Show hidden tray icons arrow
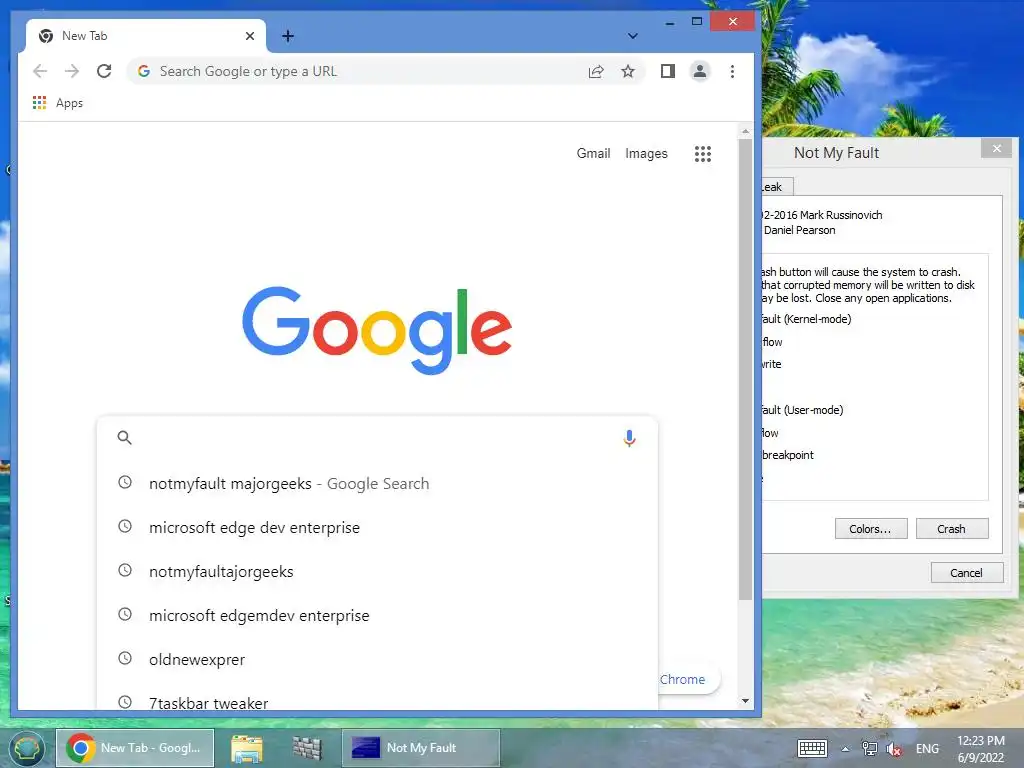 pyautogui.click(x=845, y=749)
